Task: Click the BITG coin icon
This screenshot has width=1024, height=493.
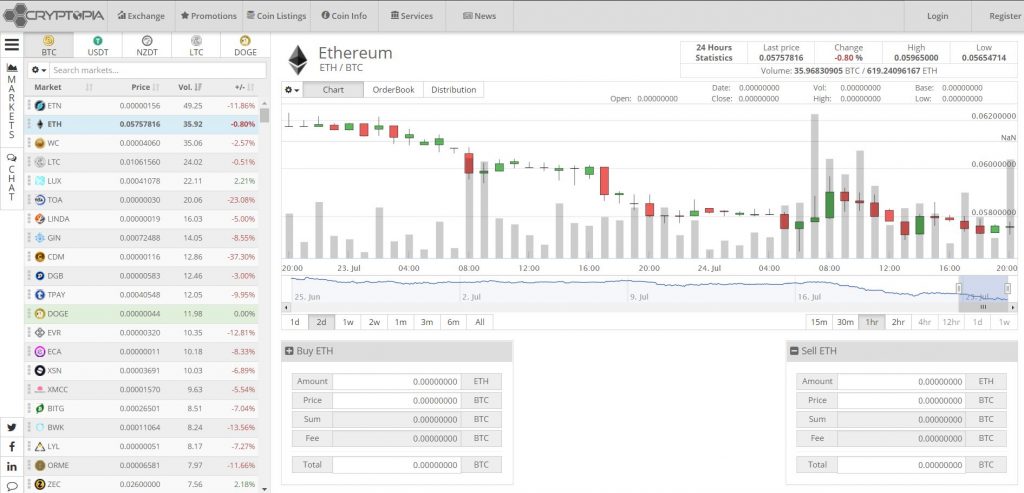Action: click(x=40, y=408)
